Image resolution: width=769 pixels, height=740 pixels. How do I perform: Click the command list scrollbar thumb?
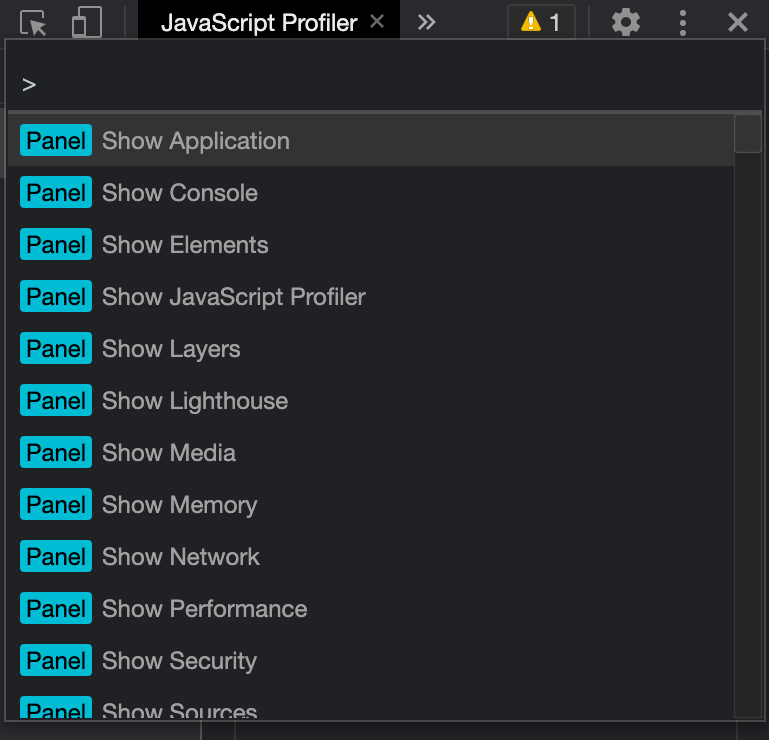[747, 134]
